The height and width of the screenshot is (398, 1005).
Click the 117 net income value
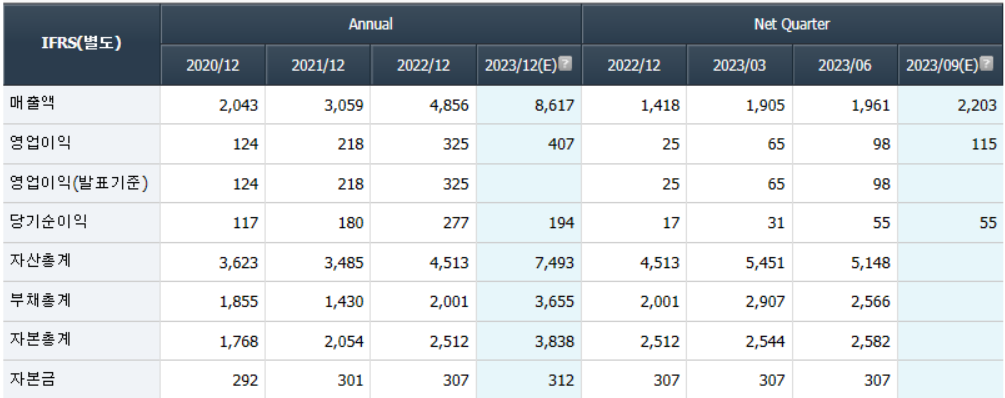(x=245, y=223)
